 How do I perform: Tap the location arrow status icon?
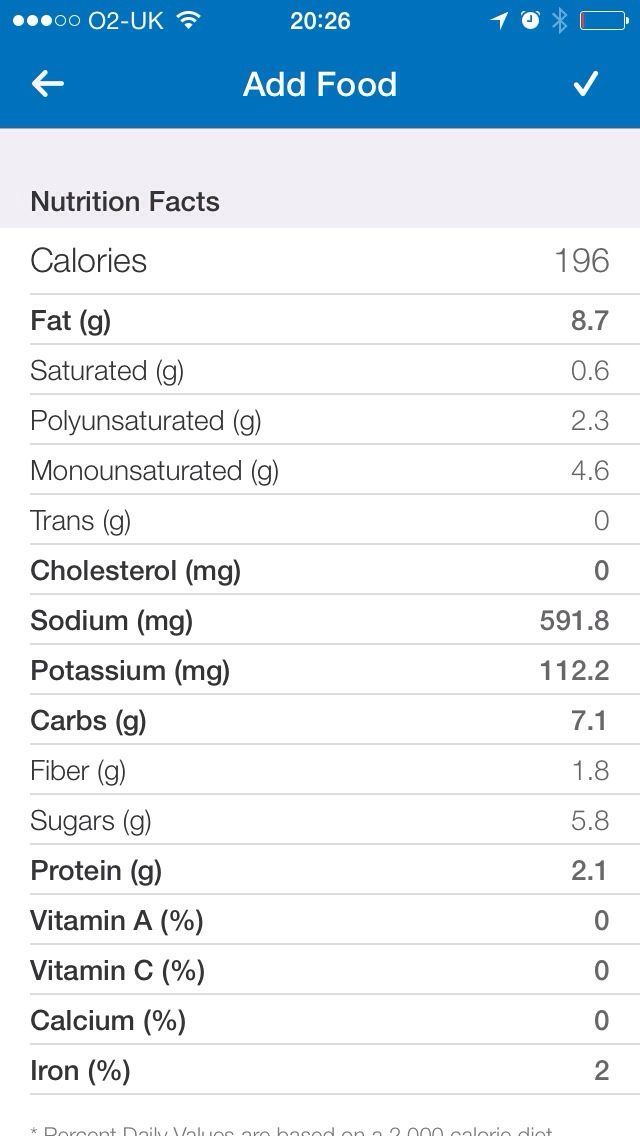click(x=500, y=21)
